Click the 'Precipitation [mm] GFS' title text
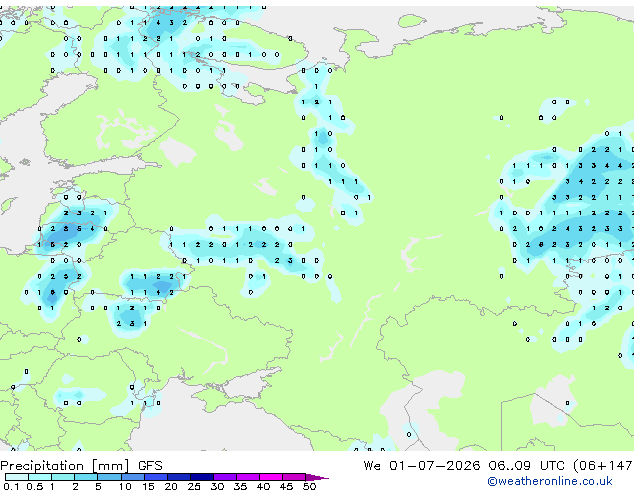This screenshot has height=490, width=634. pyautogui.click(x=81, y=466)
